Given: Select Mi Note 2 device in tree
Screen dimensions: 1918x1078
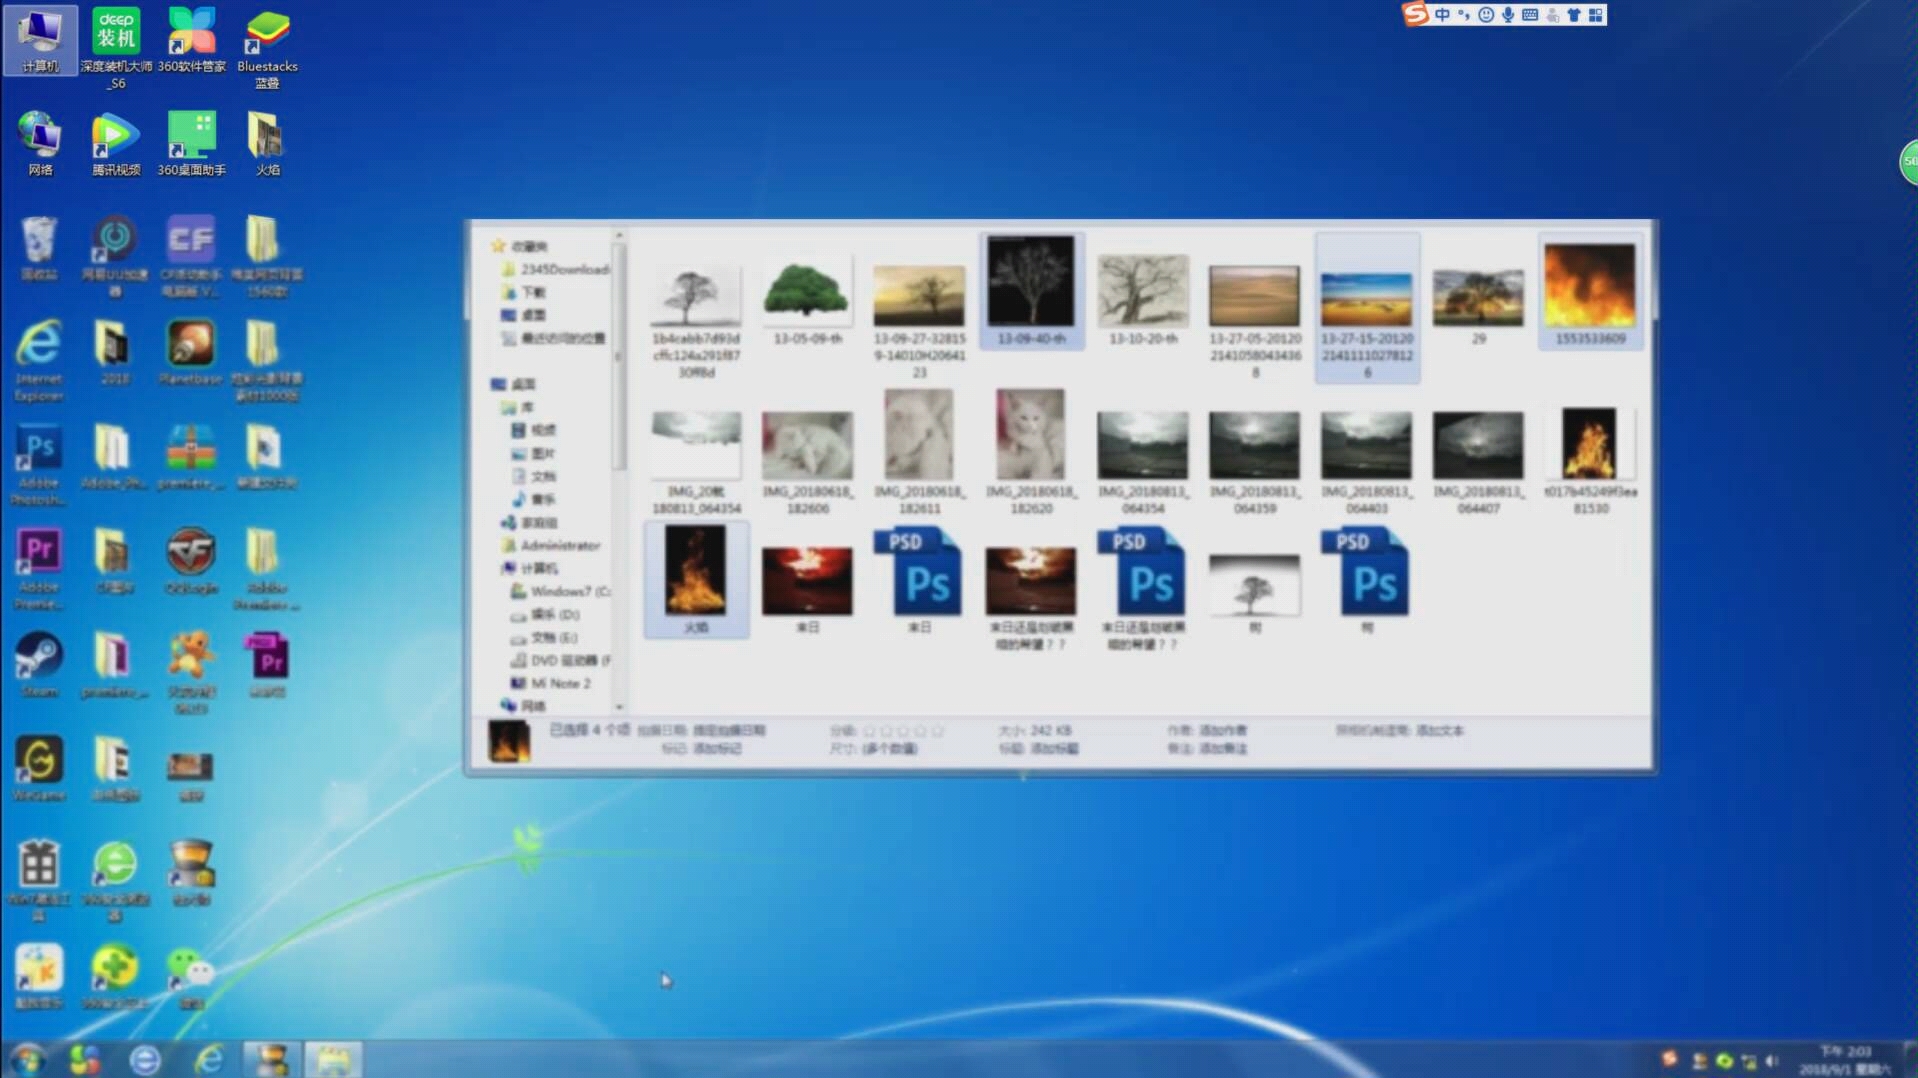Looking at the screenshot, I should (x=551, y=683).
